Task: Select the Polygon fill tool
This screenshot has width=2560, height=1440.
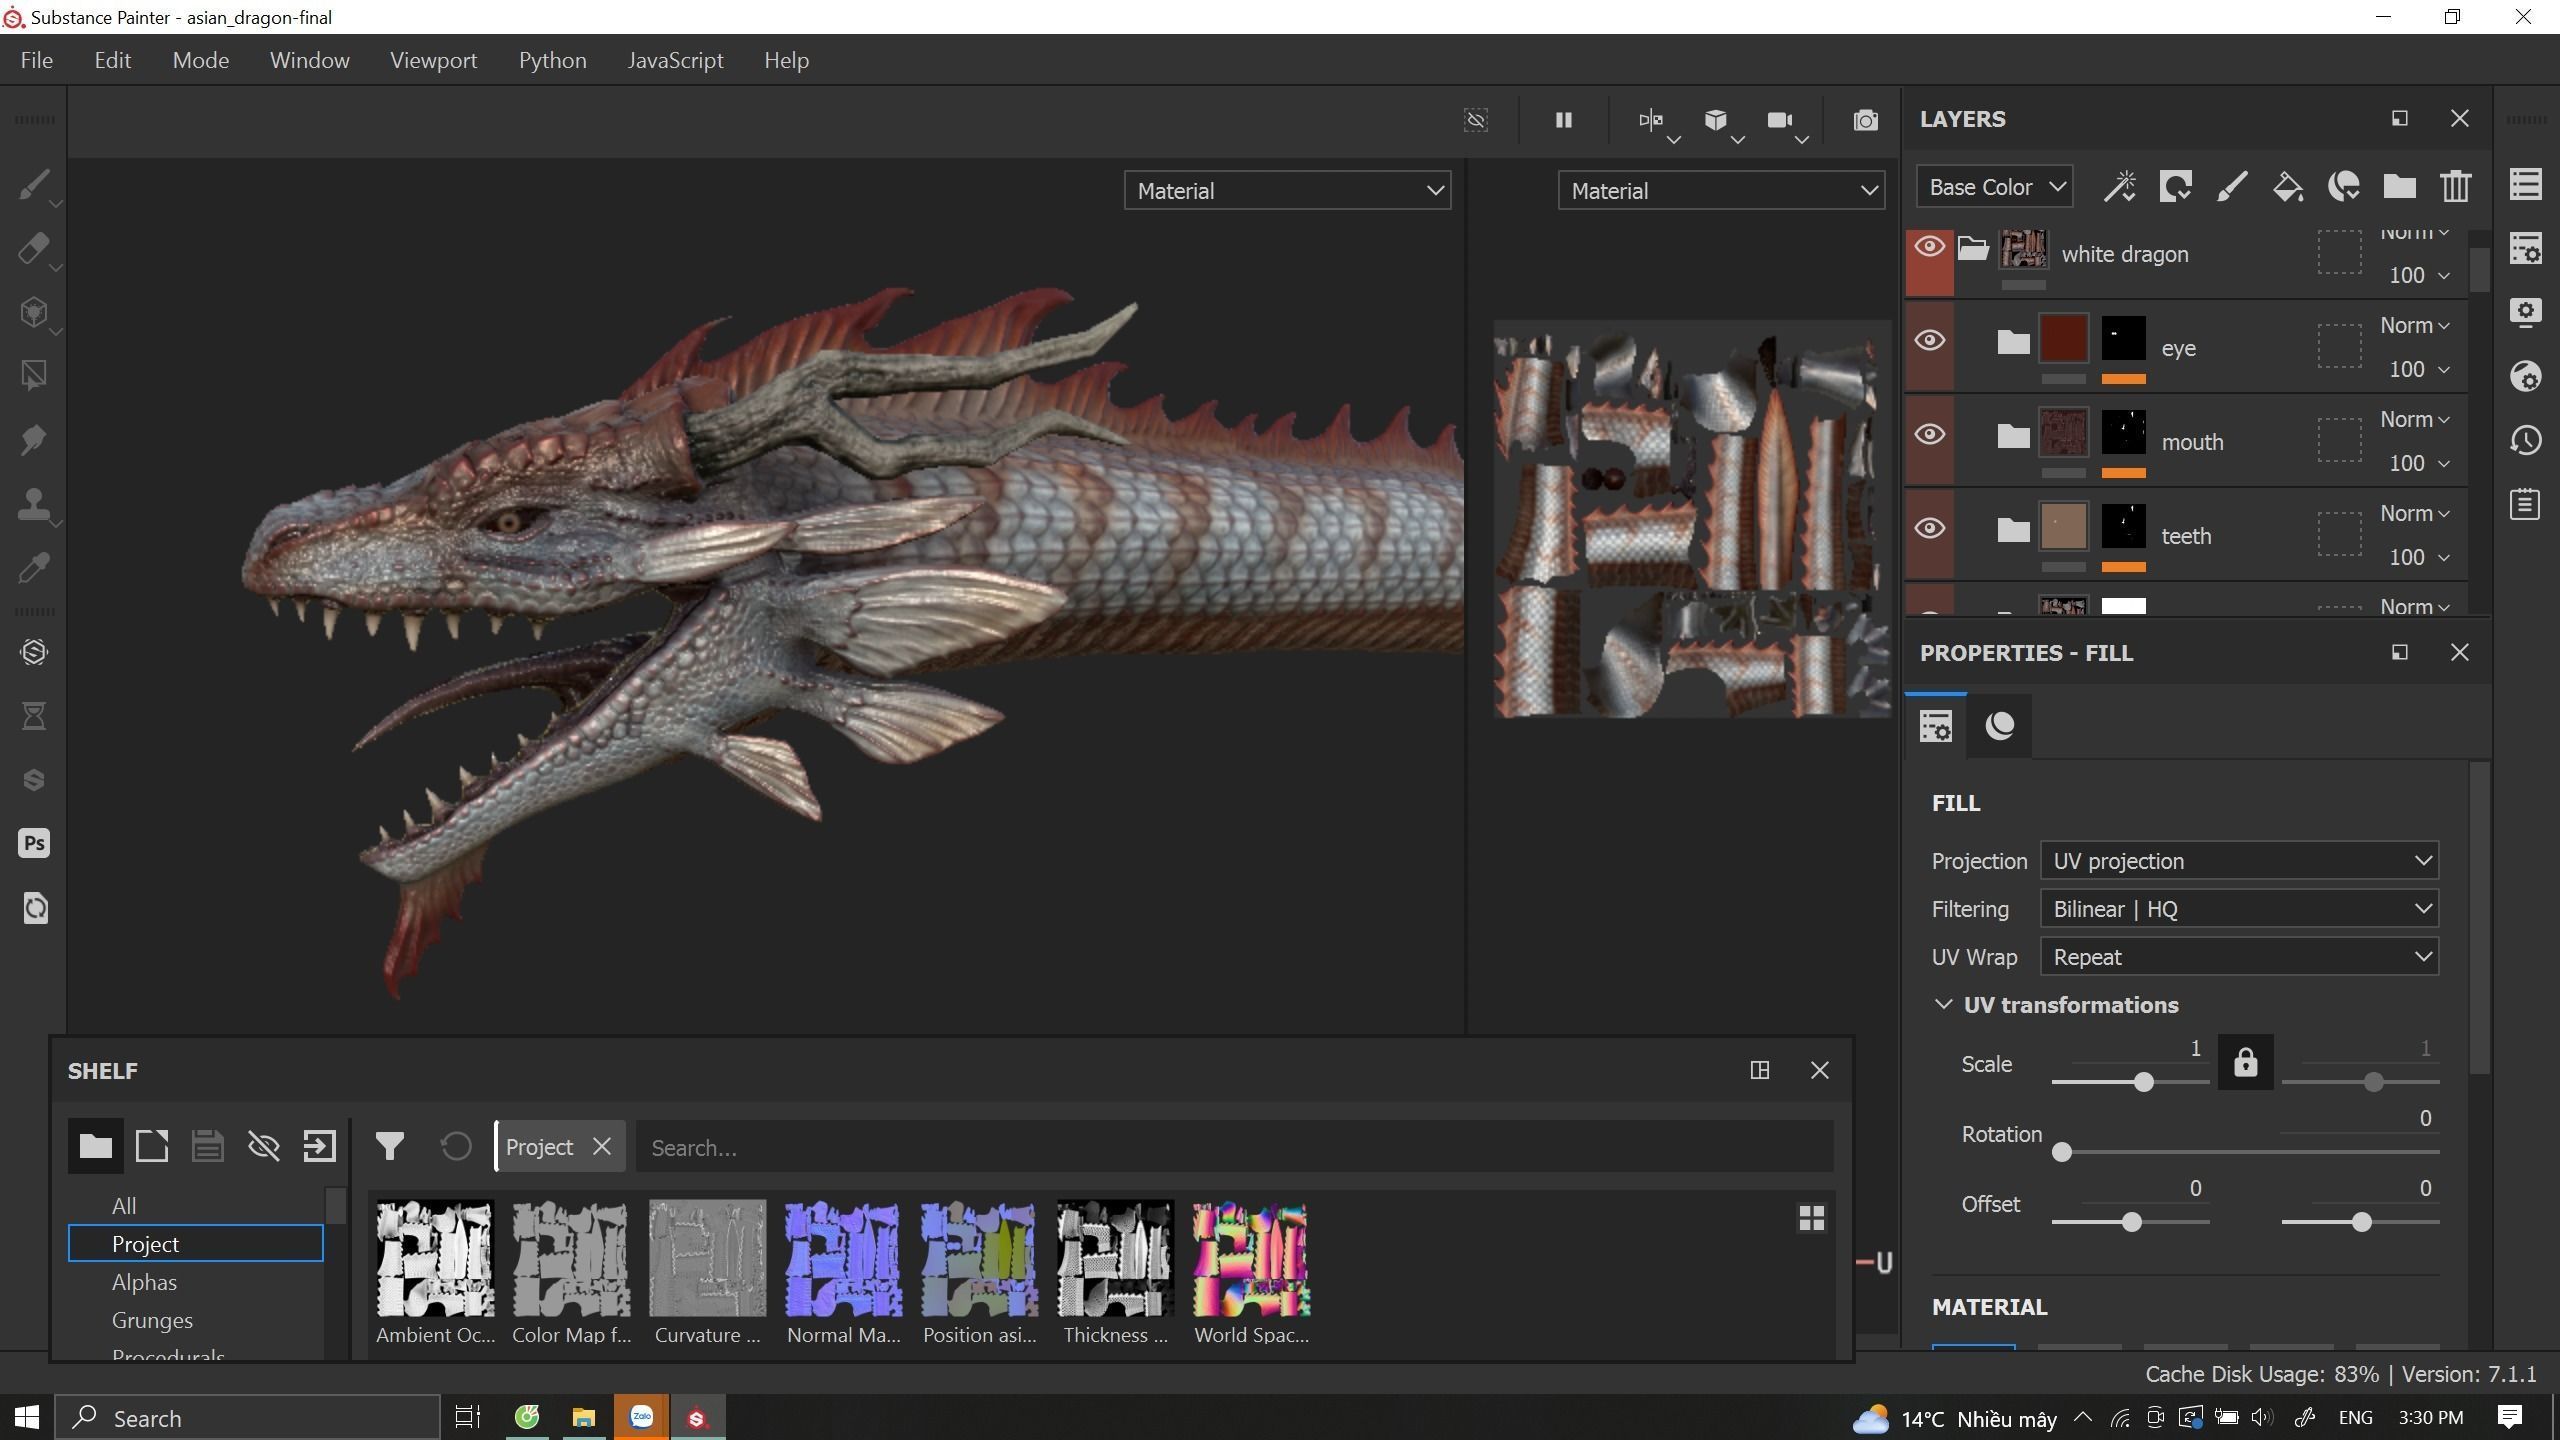Action: pos(34,376)
